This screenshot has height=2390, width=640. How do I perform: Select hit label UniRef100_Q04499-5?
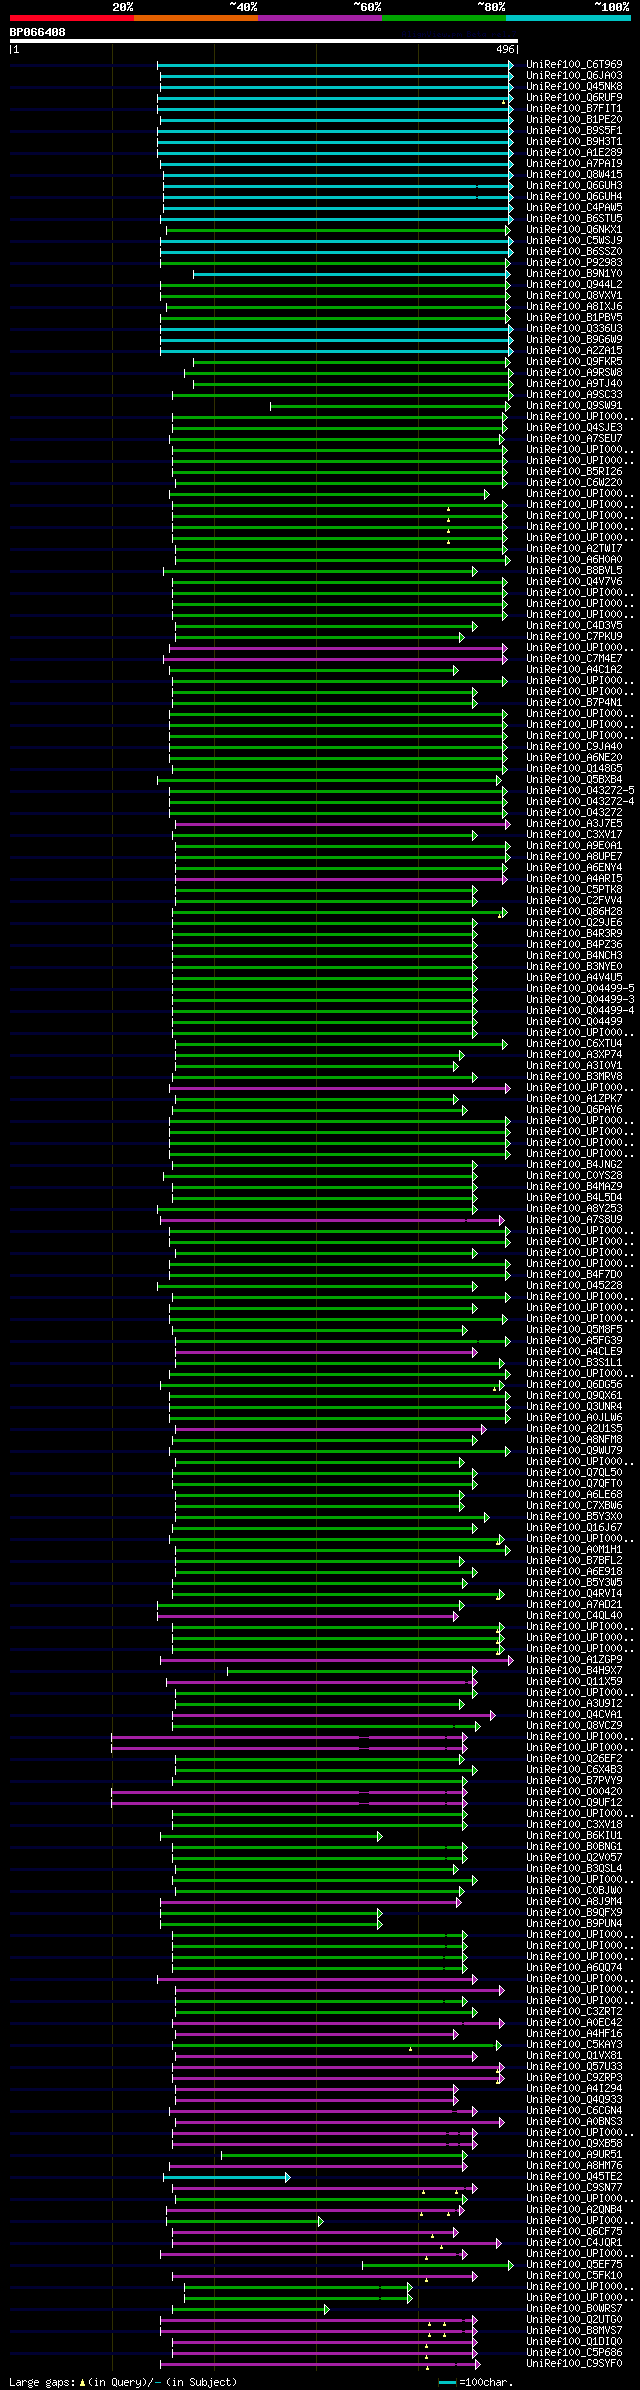click(x=580, y=988)
